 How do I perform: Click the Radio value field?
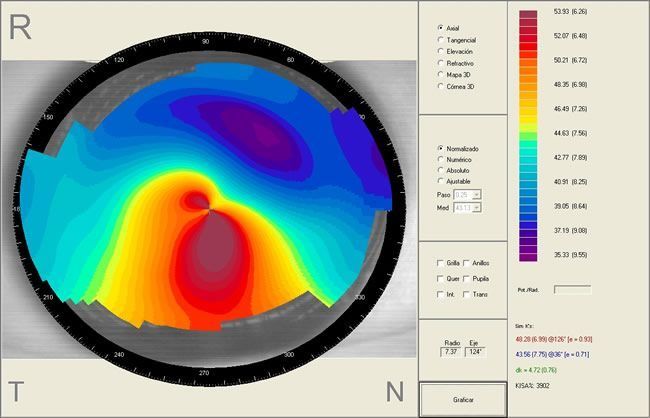click(x=450, y=352)
